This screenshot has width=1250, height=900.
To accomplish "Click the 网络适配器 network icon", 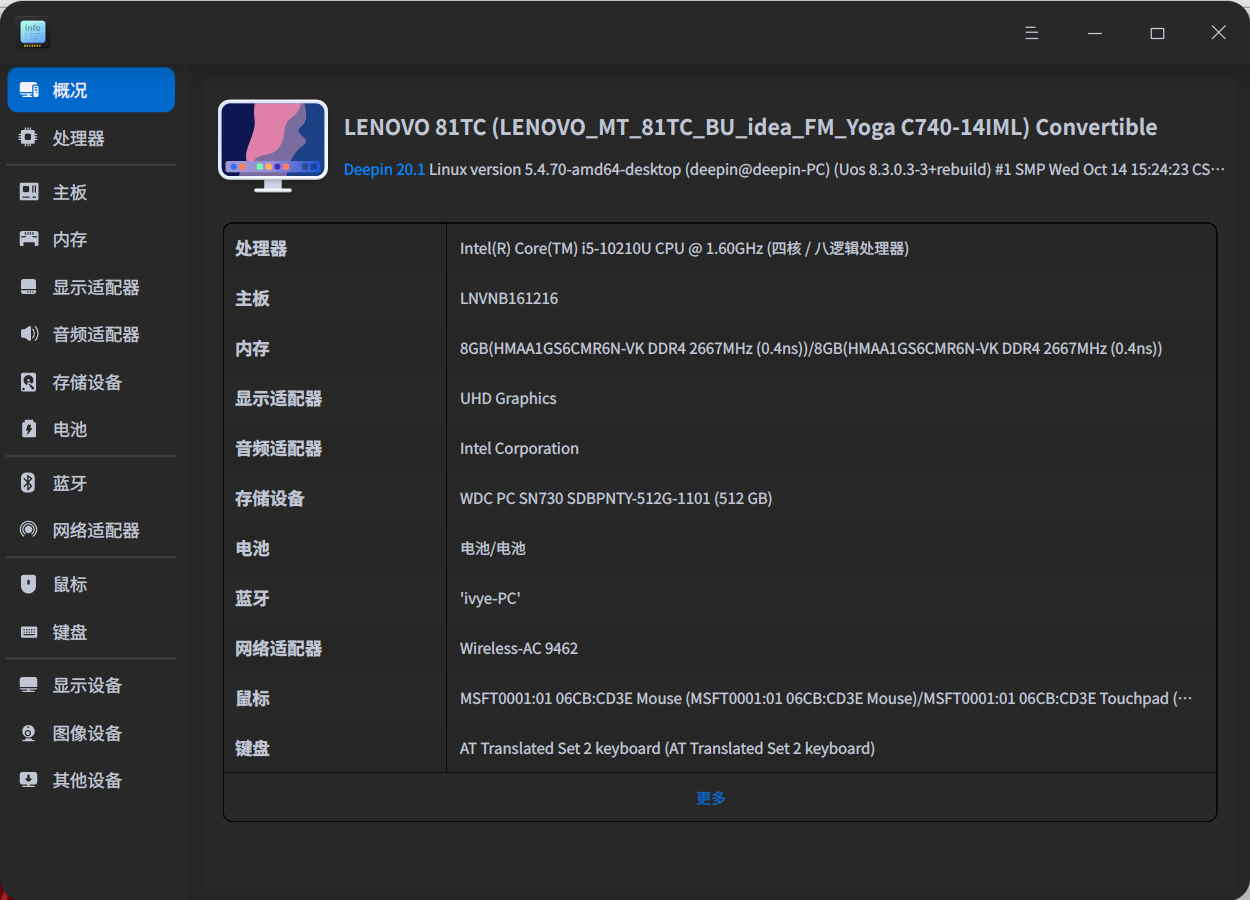I will (x=29, y=530).
